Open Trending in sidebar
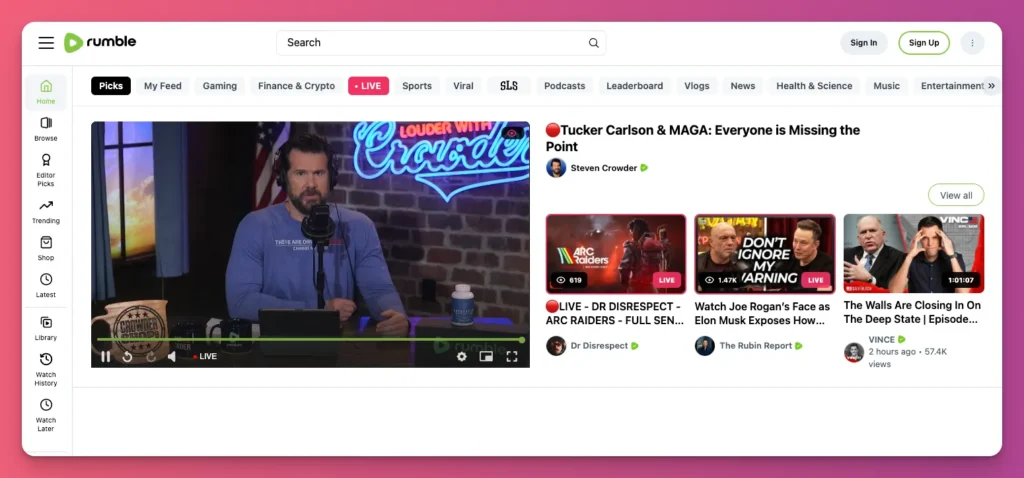 coord(46,212)
